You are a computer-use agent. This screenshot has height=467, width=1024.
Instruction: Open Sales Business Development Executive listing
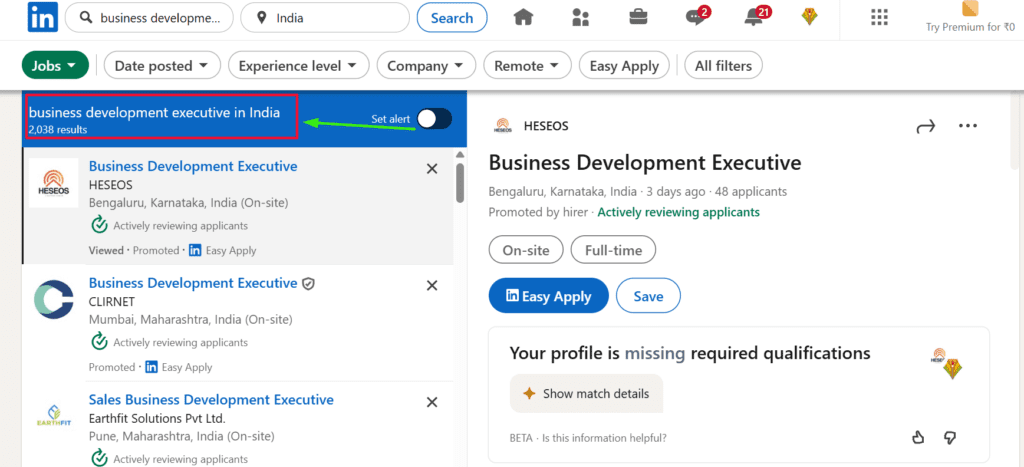[x=211, y=400]
